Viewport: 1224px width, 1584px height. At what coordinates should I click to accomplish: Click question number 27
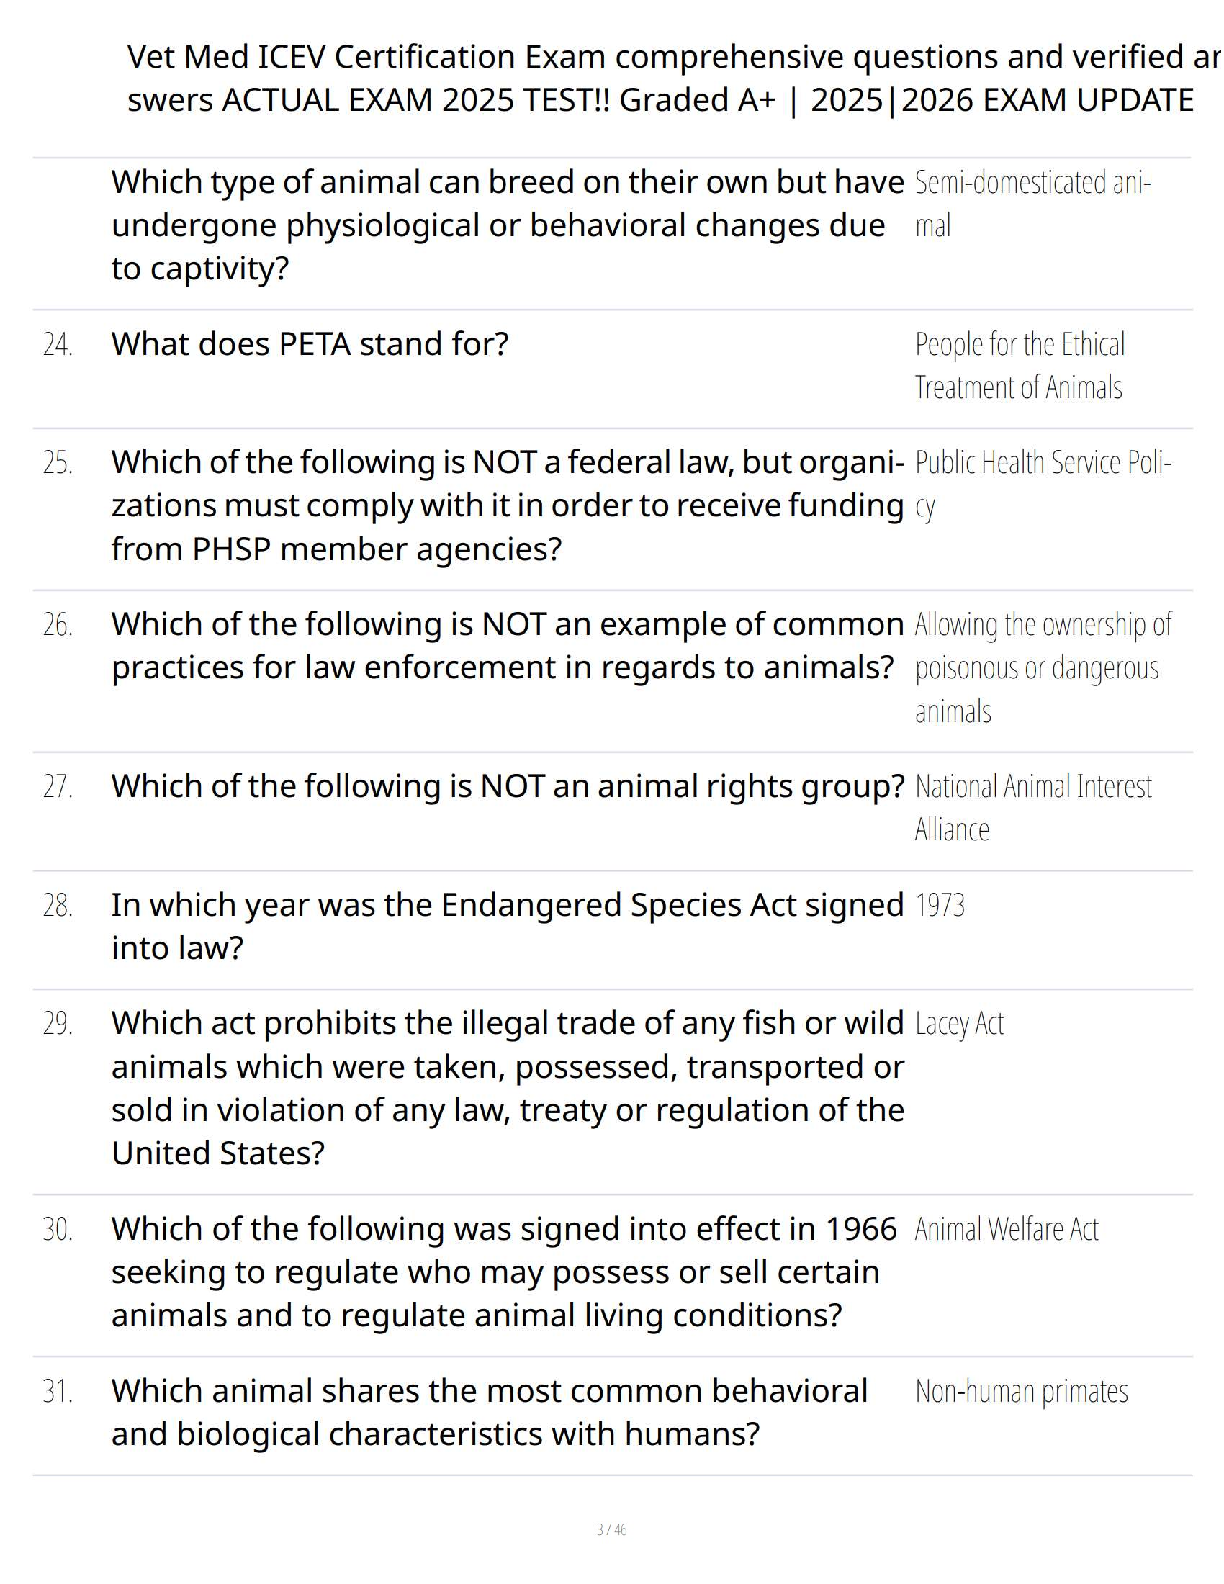tap(58, 787)
